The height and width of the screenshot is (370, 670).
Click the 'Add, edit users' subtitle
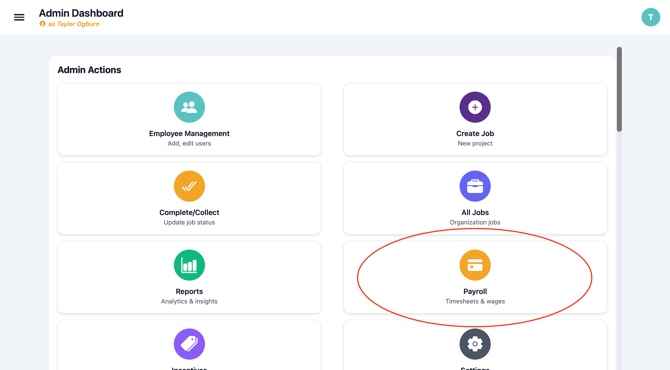(x=189, y=144)
